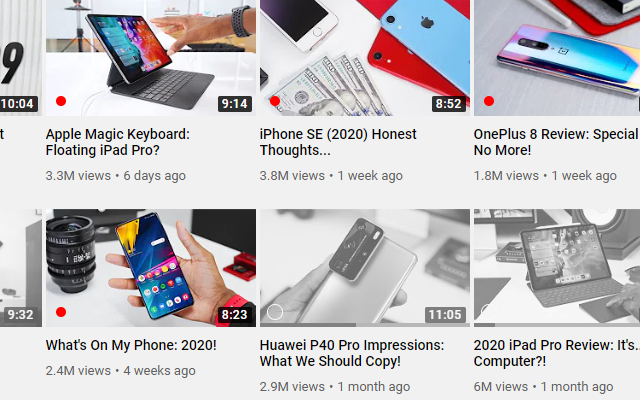Screen dimensions: 640x400
Task: Open 'Huawei P40 Pro Impressions' title link
Action: 352,353
